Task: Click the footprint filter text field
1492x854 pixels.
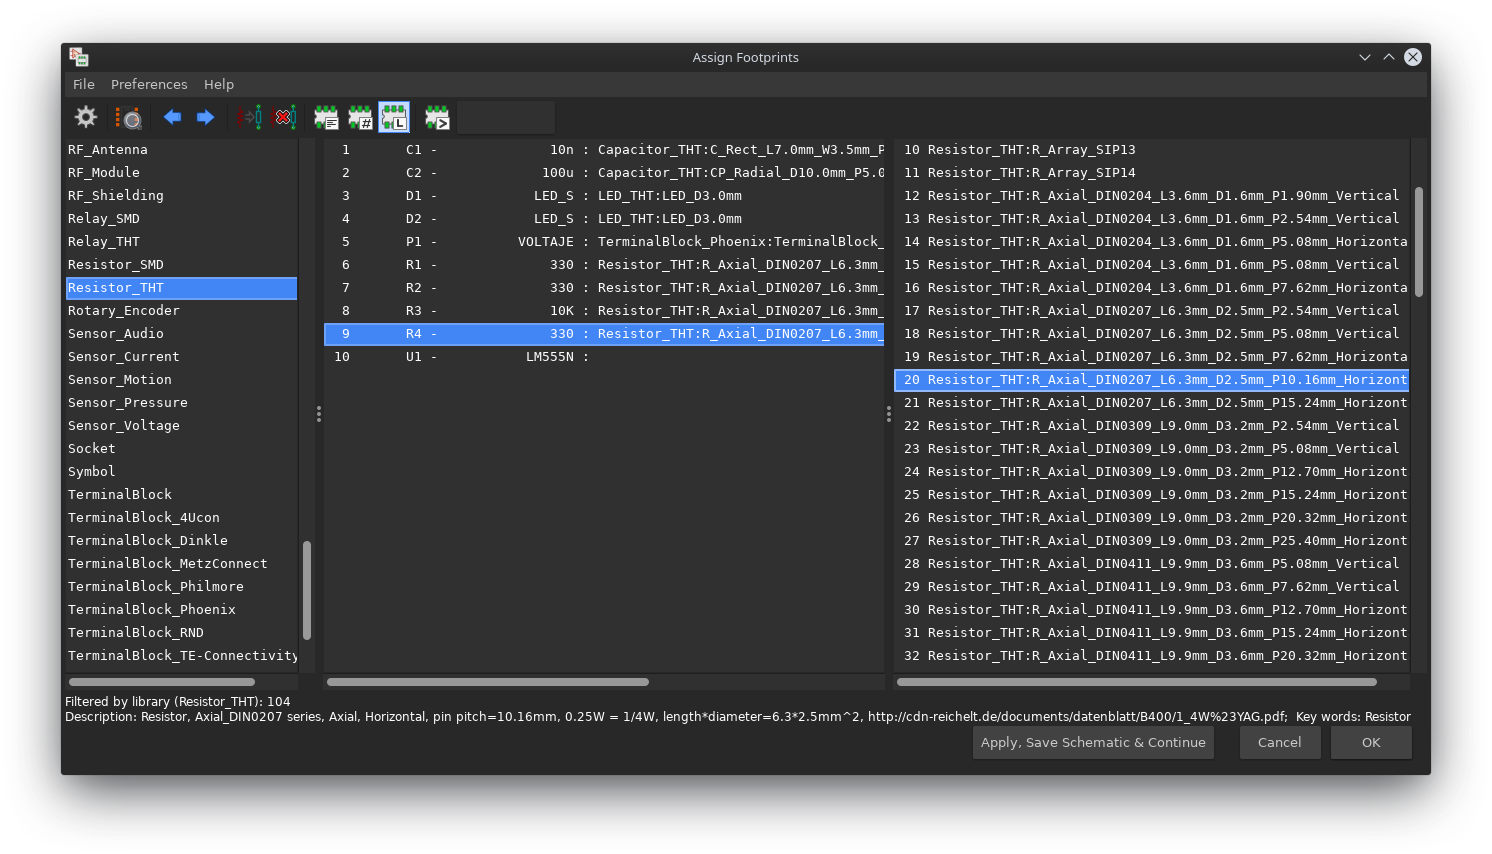Action: (506, 117)
